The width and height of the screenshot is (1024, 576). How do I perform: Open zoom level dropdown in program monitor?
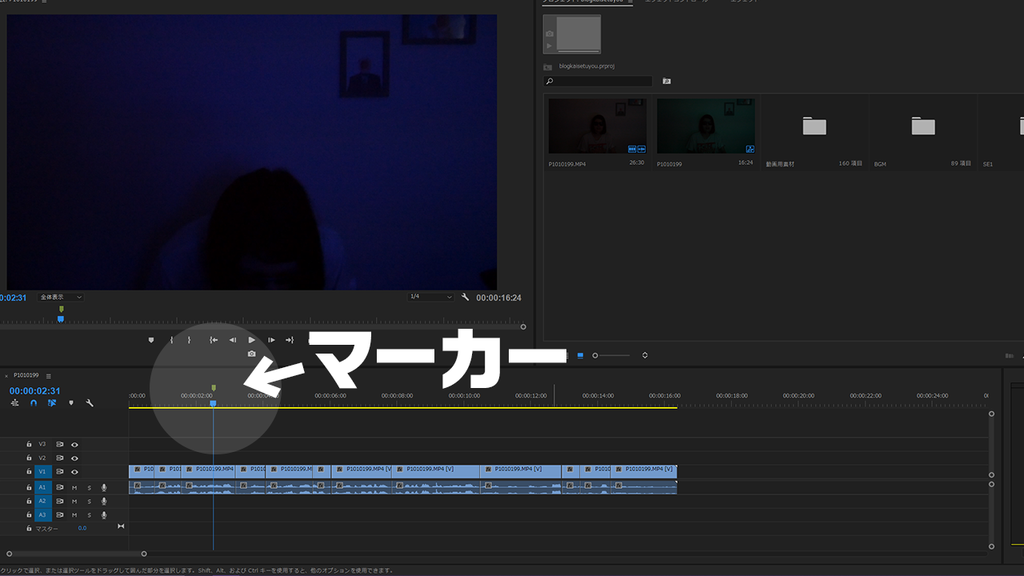61,297
